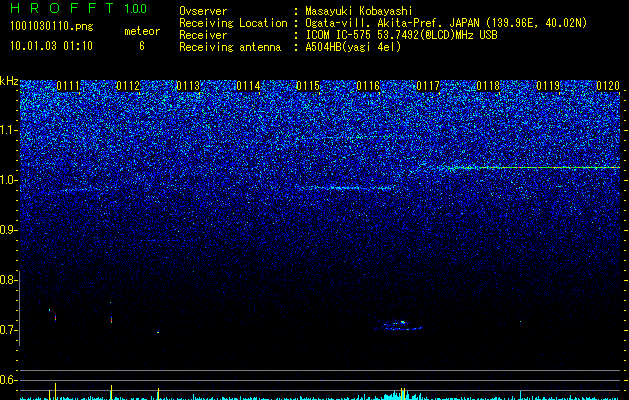The width and height of the screenshot is (629, 400).
Task: Click the faint echo streak near 0116 at 1.0 kHz
Action: pos(349,188)
